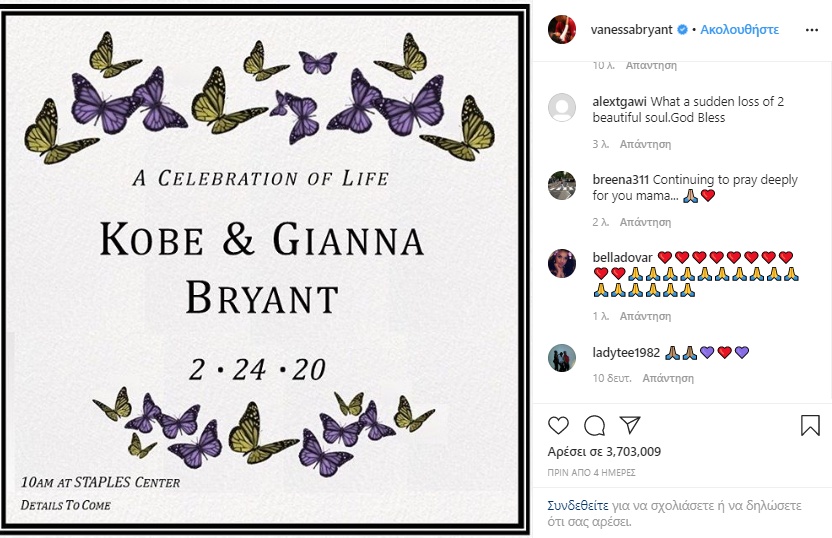View breena311's profile avatar

pos(562,186)
